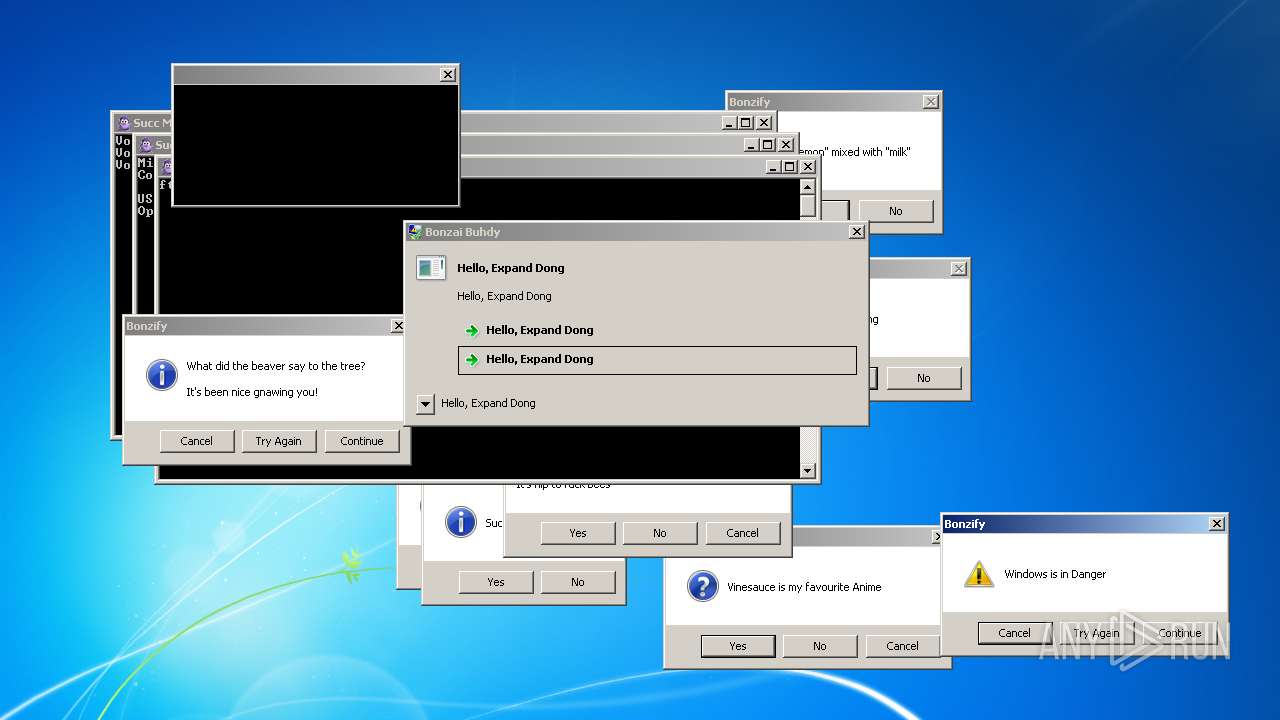
Task: Expand the Bonzai Buhdy details arrow
Action: tap(425, 404)
